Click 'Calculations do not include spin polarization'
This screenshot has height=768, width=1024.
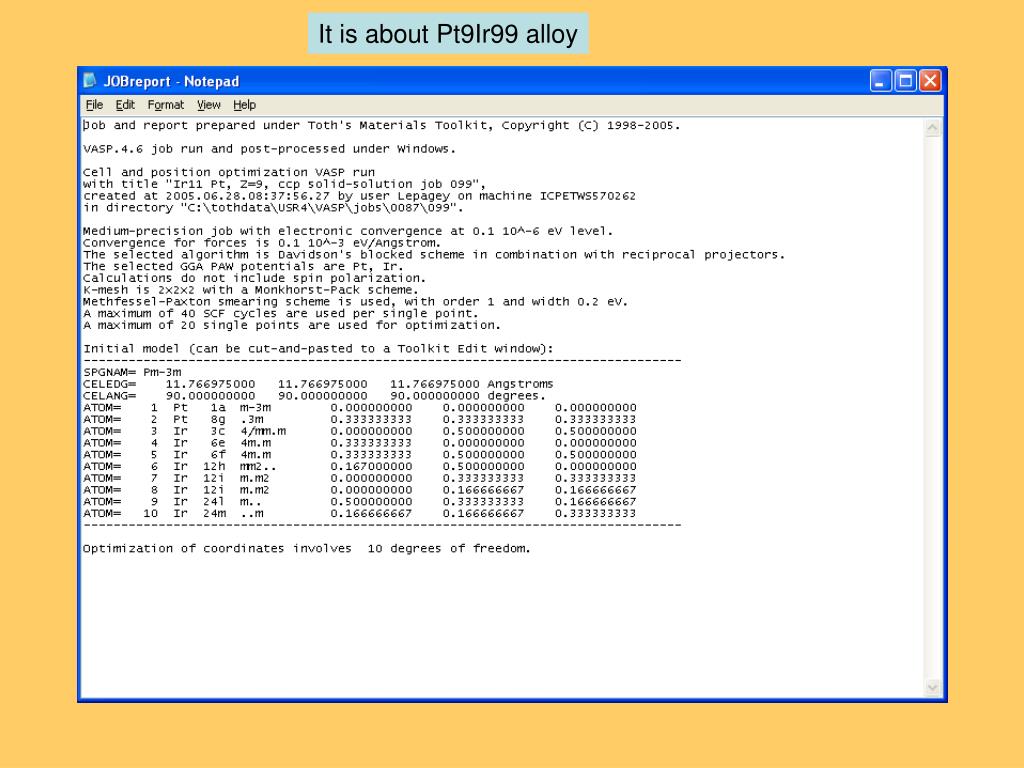254,278
